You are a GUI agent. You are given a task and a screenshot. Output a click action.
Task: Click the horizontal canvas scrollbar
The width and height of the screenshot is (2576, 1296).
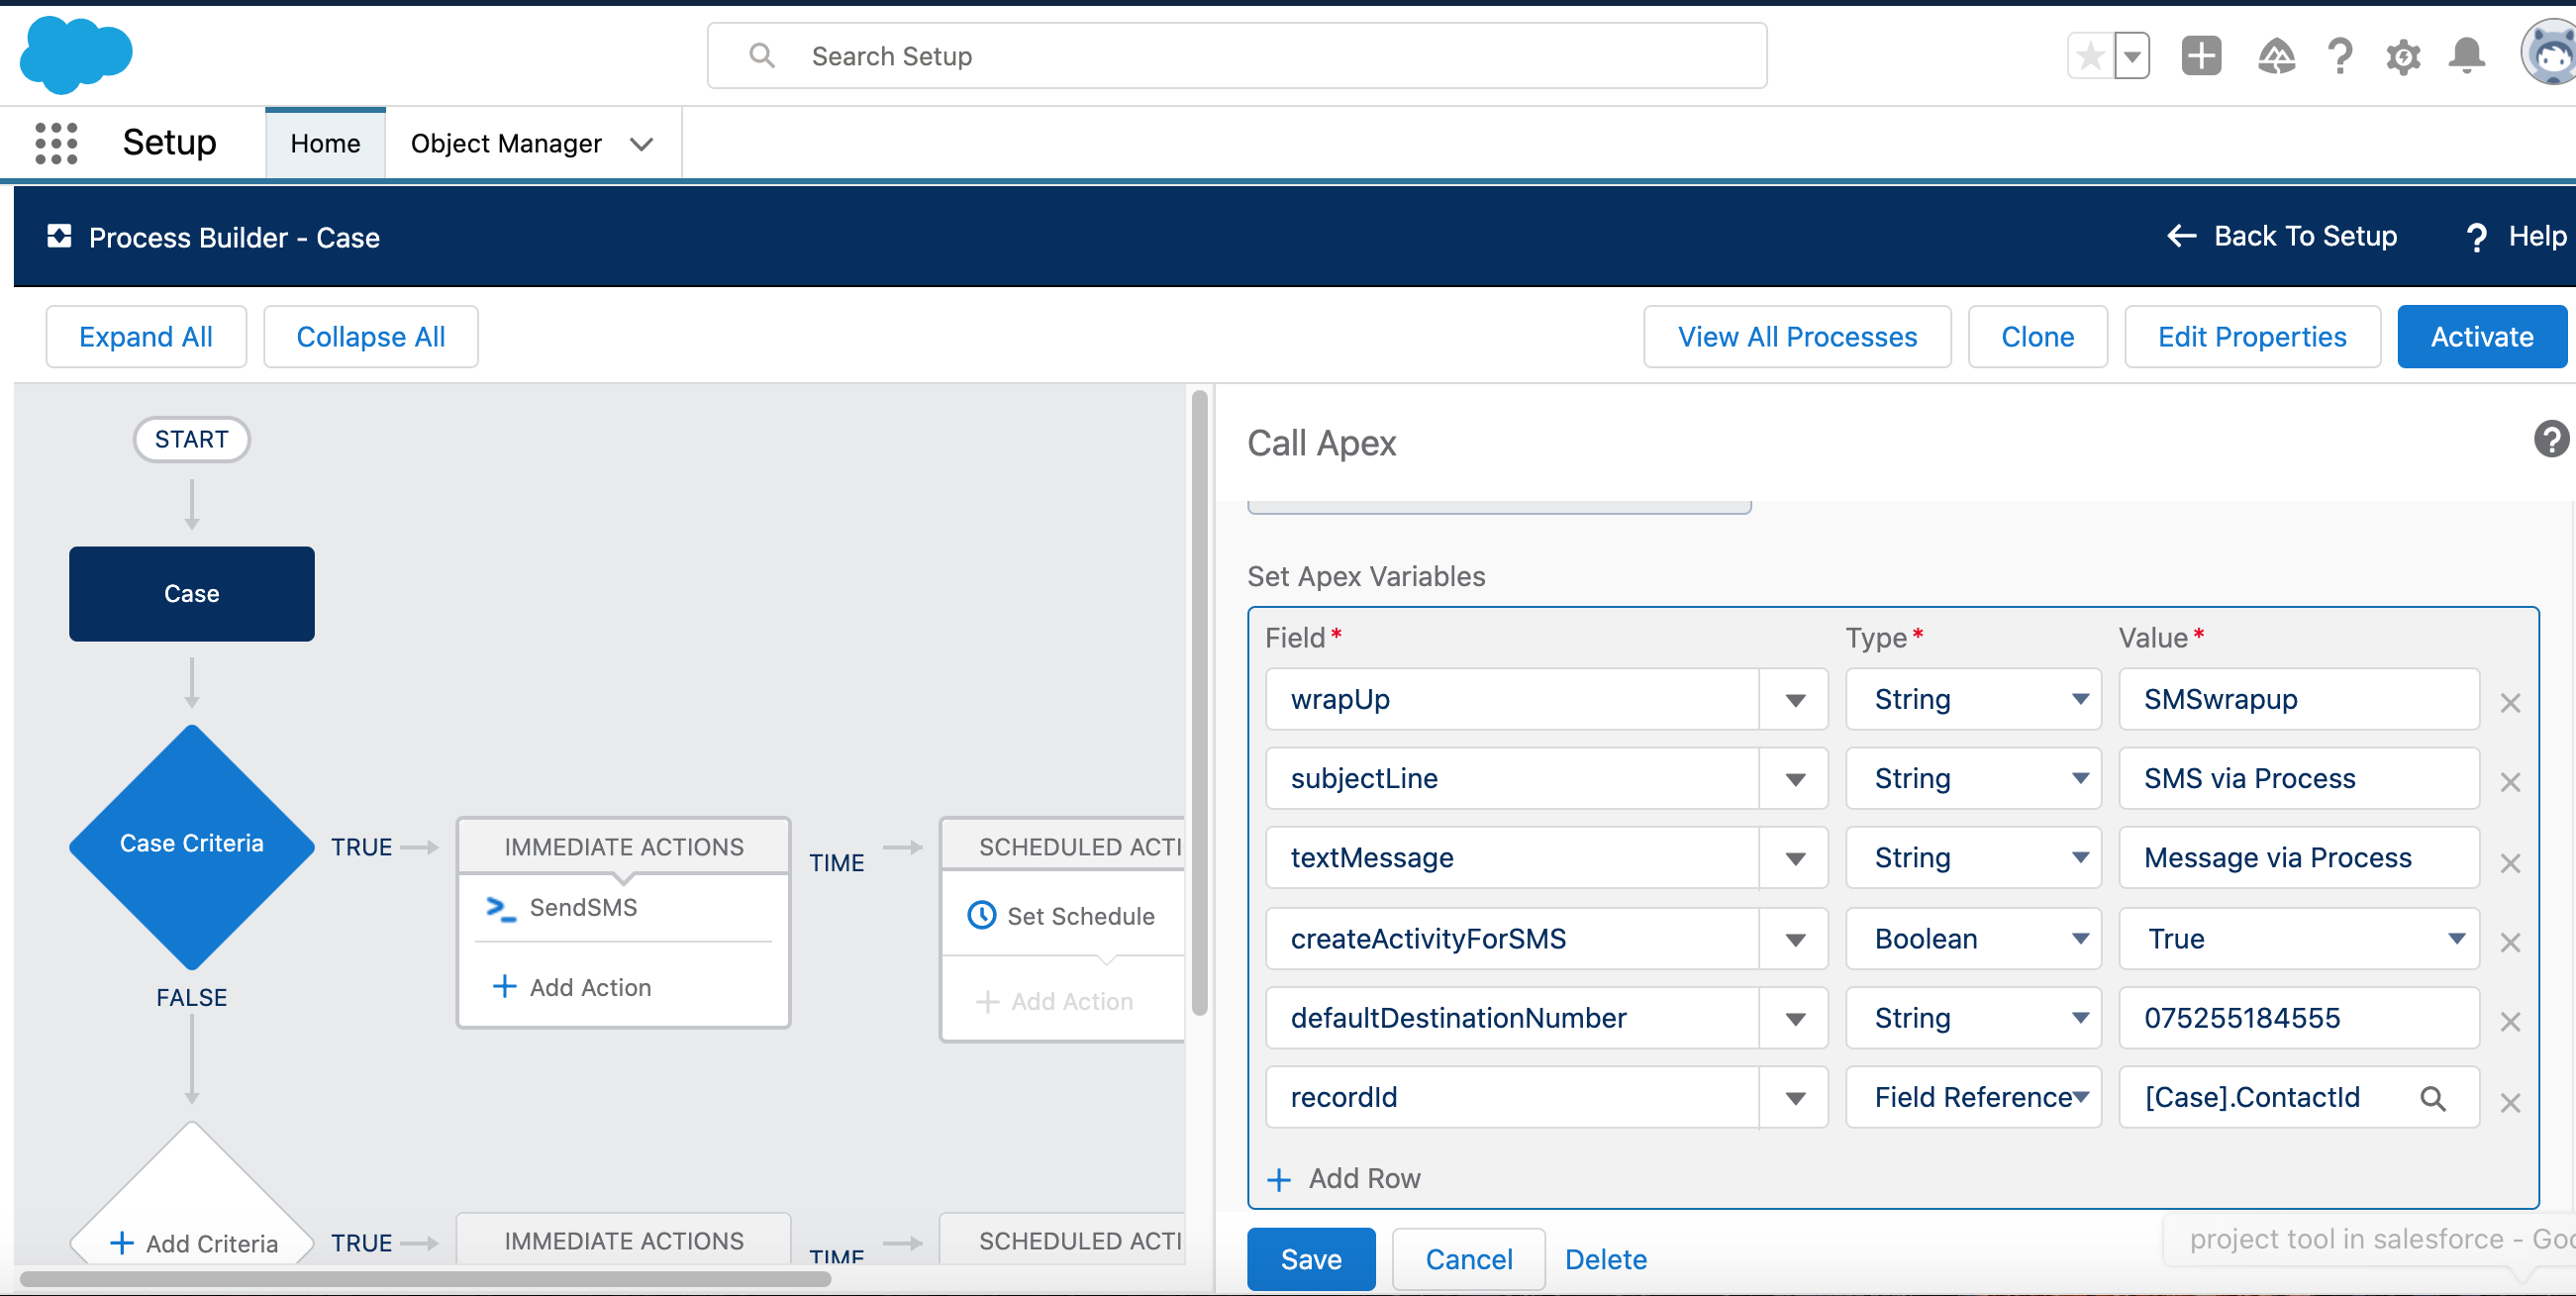[x=425, y=1278]
